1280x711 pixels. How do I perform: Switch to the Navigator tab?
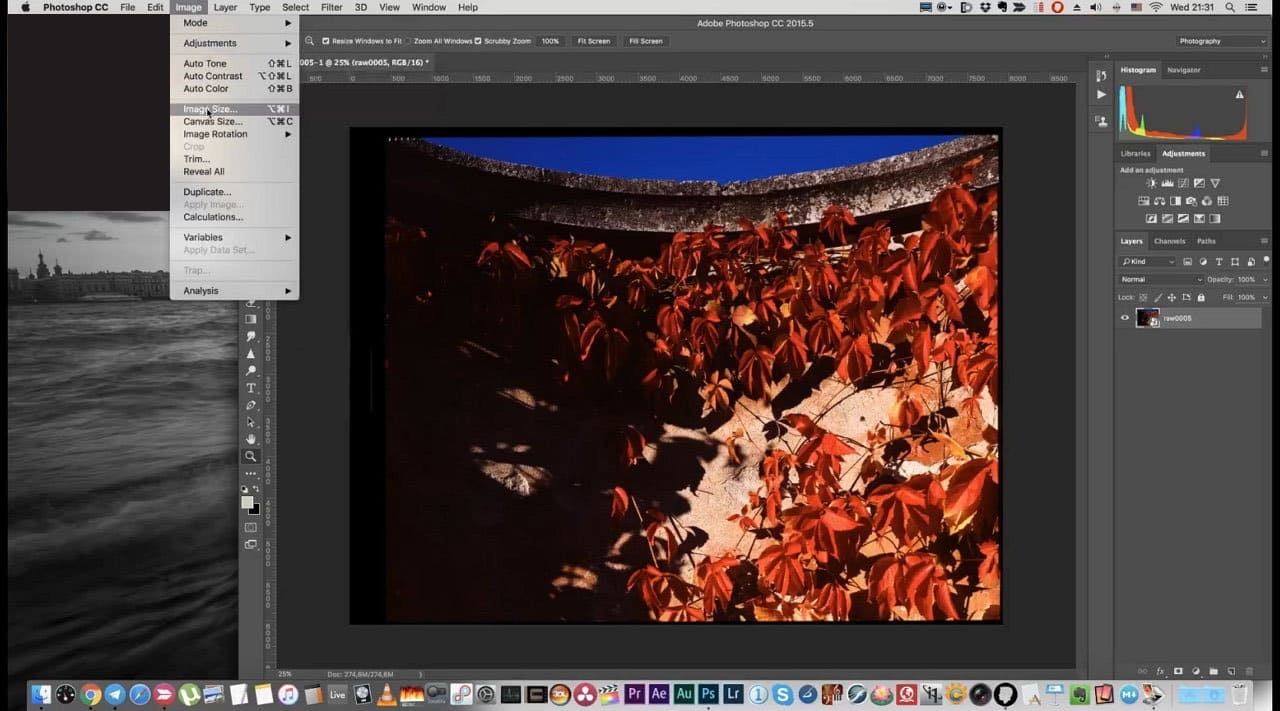click(1184, 70)
